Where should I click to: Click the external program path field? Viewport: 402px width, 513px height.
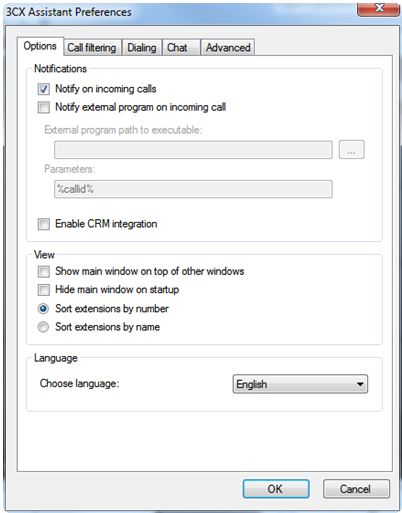click(193, 150)
